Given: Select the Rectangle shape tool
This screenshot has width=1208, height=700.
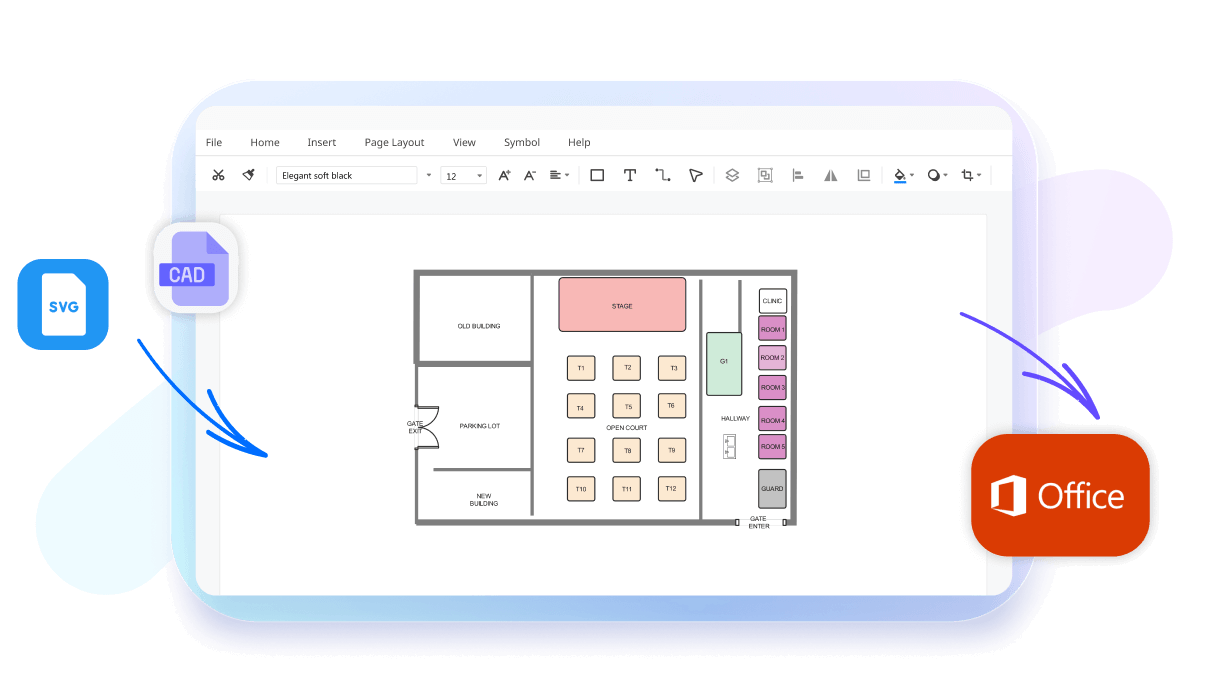Looking at the screenshot, I should point(597,175).
